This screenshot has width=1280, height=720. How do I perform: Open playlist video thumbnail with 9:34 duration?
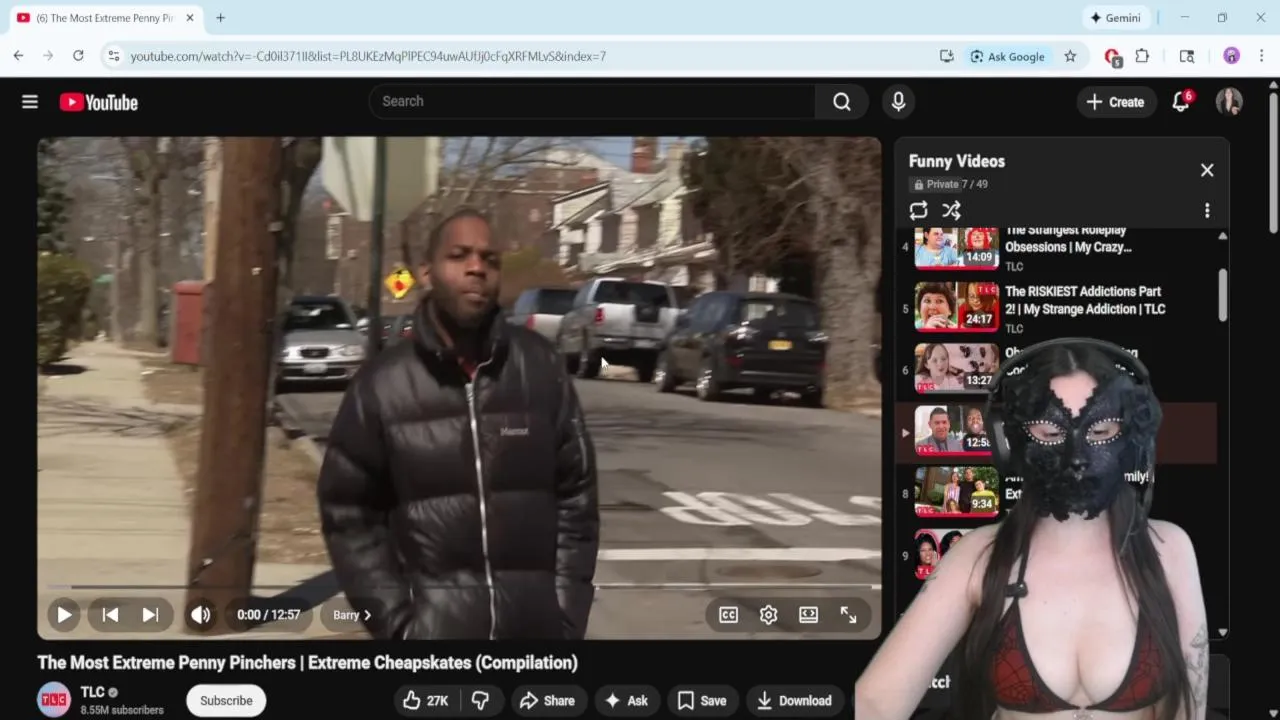[956, 491]
